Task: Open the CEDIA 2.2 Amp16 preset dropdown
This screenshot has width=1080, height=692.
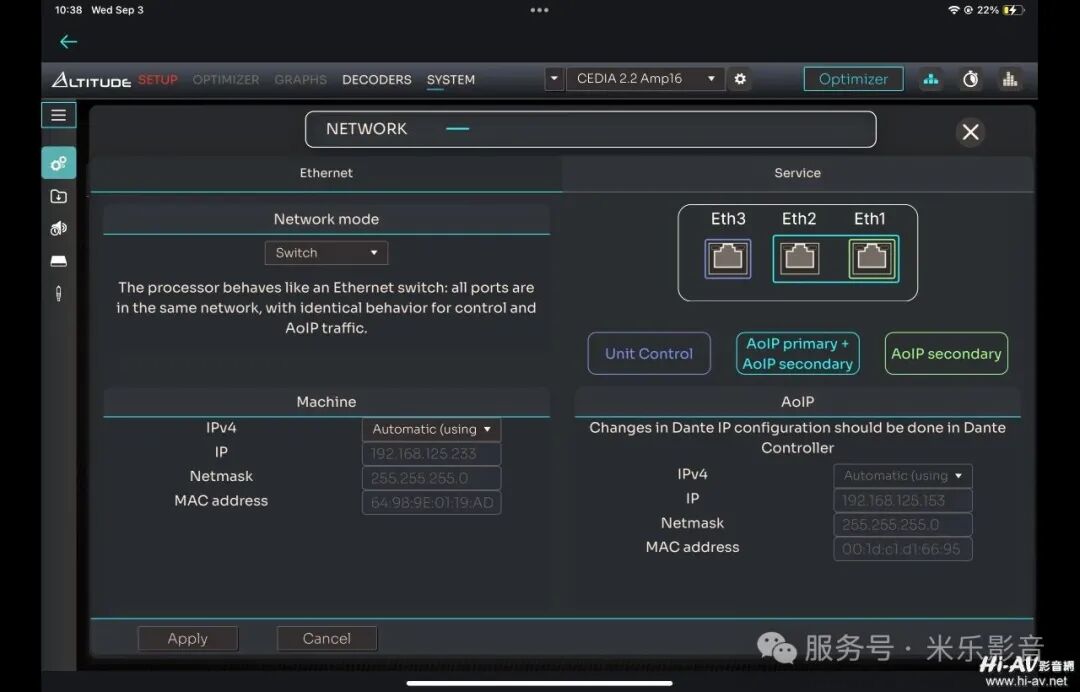Action: [x=644, y=79]
